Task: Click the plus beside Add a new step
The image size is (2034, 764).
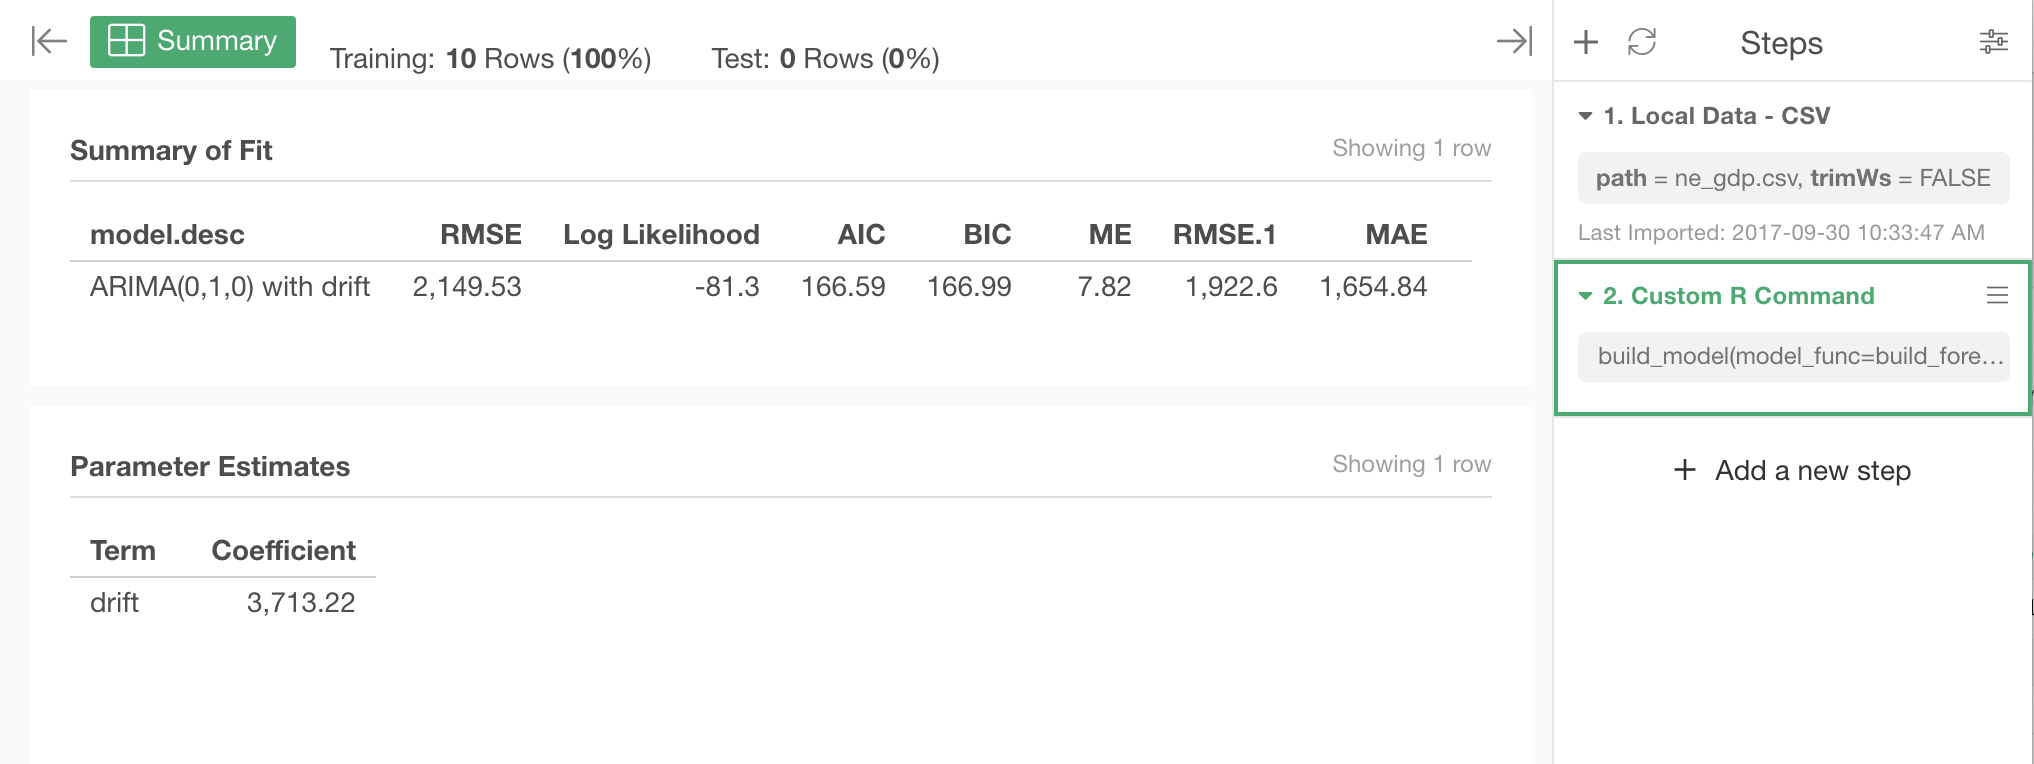Action: pos(1685,470)
